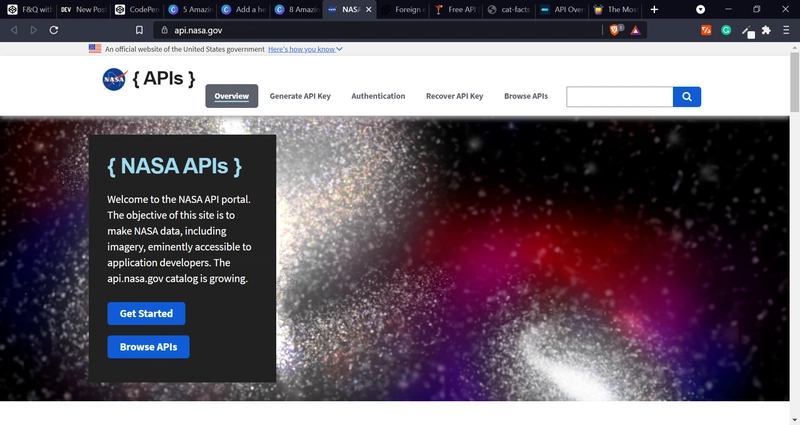Image resolution: width=800 pixels, height=425 pixels.
Task: Click the page vertical scrollbar thumb
Action: (794, 82)
